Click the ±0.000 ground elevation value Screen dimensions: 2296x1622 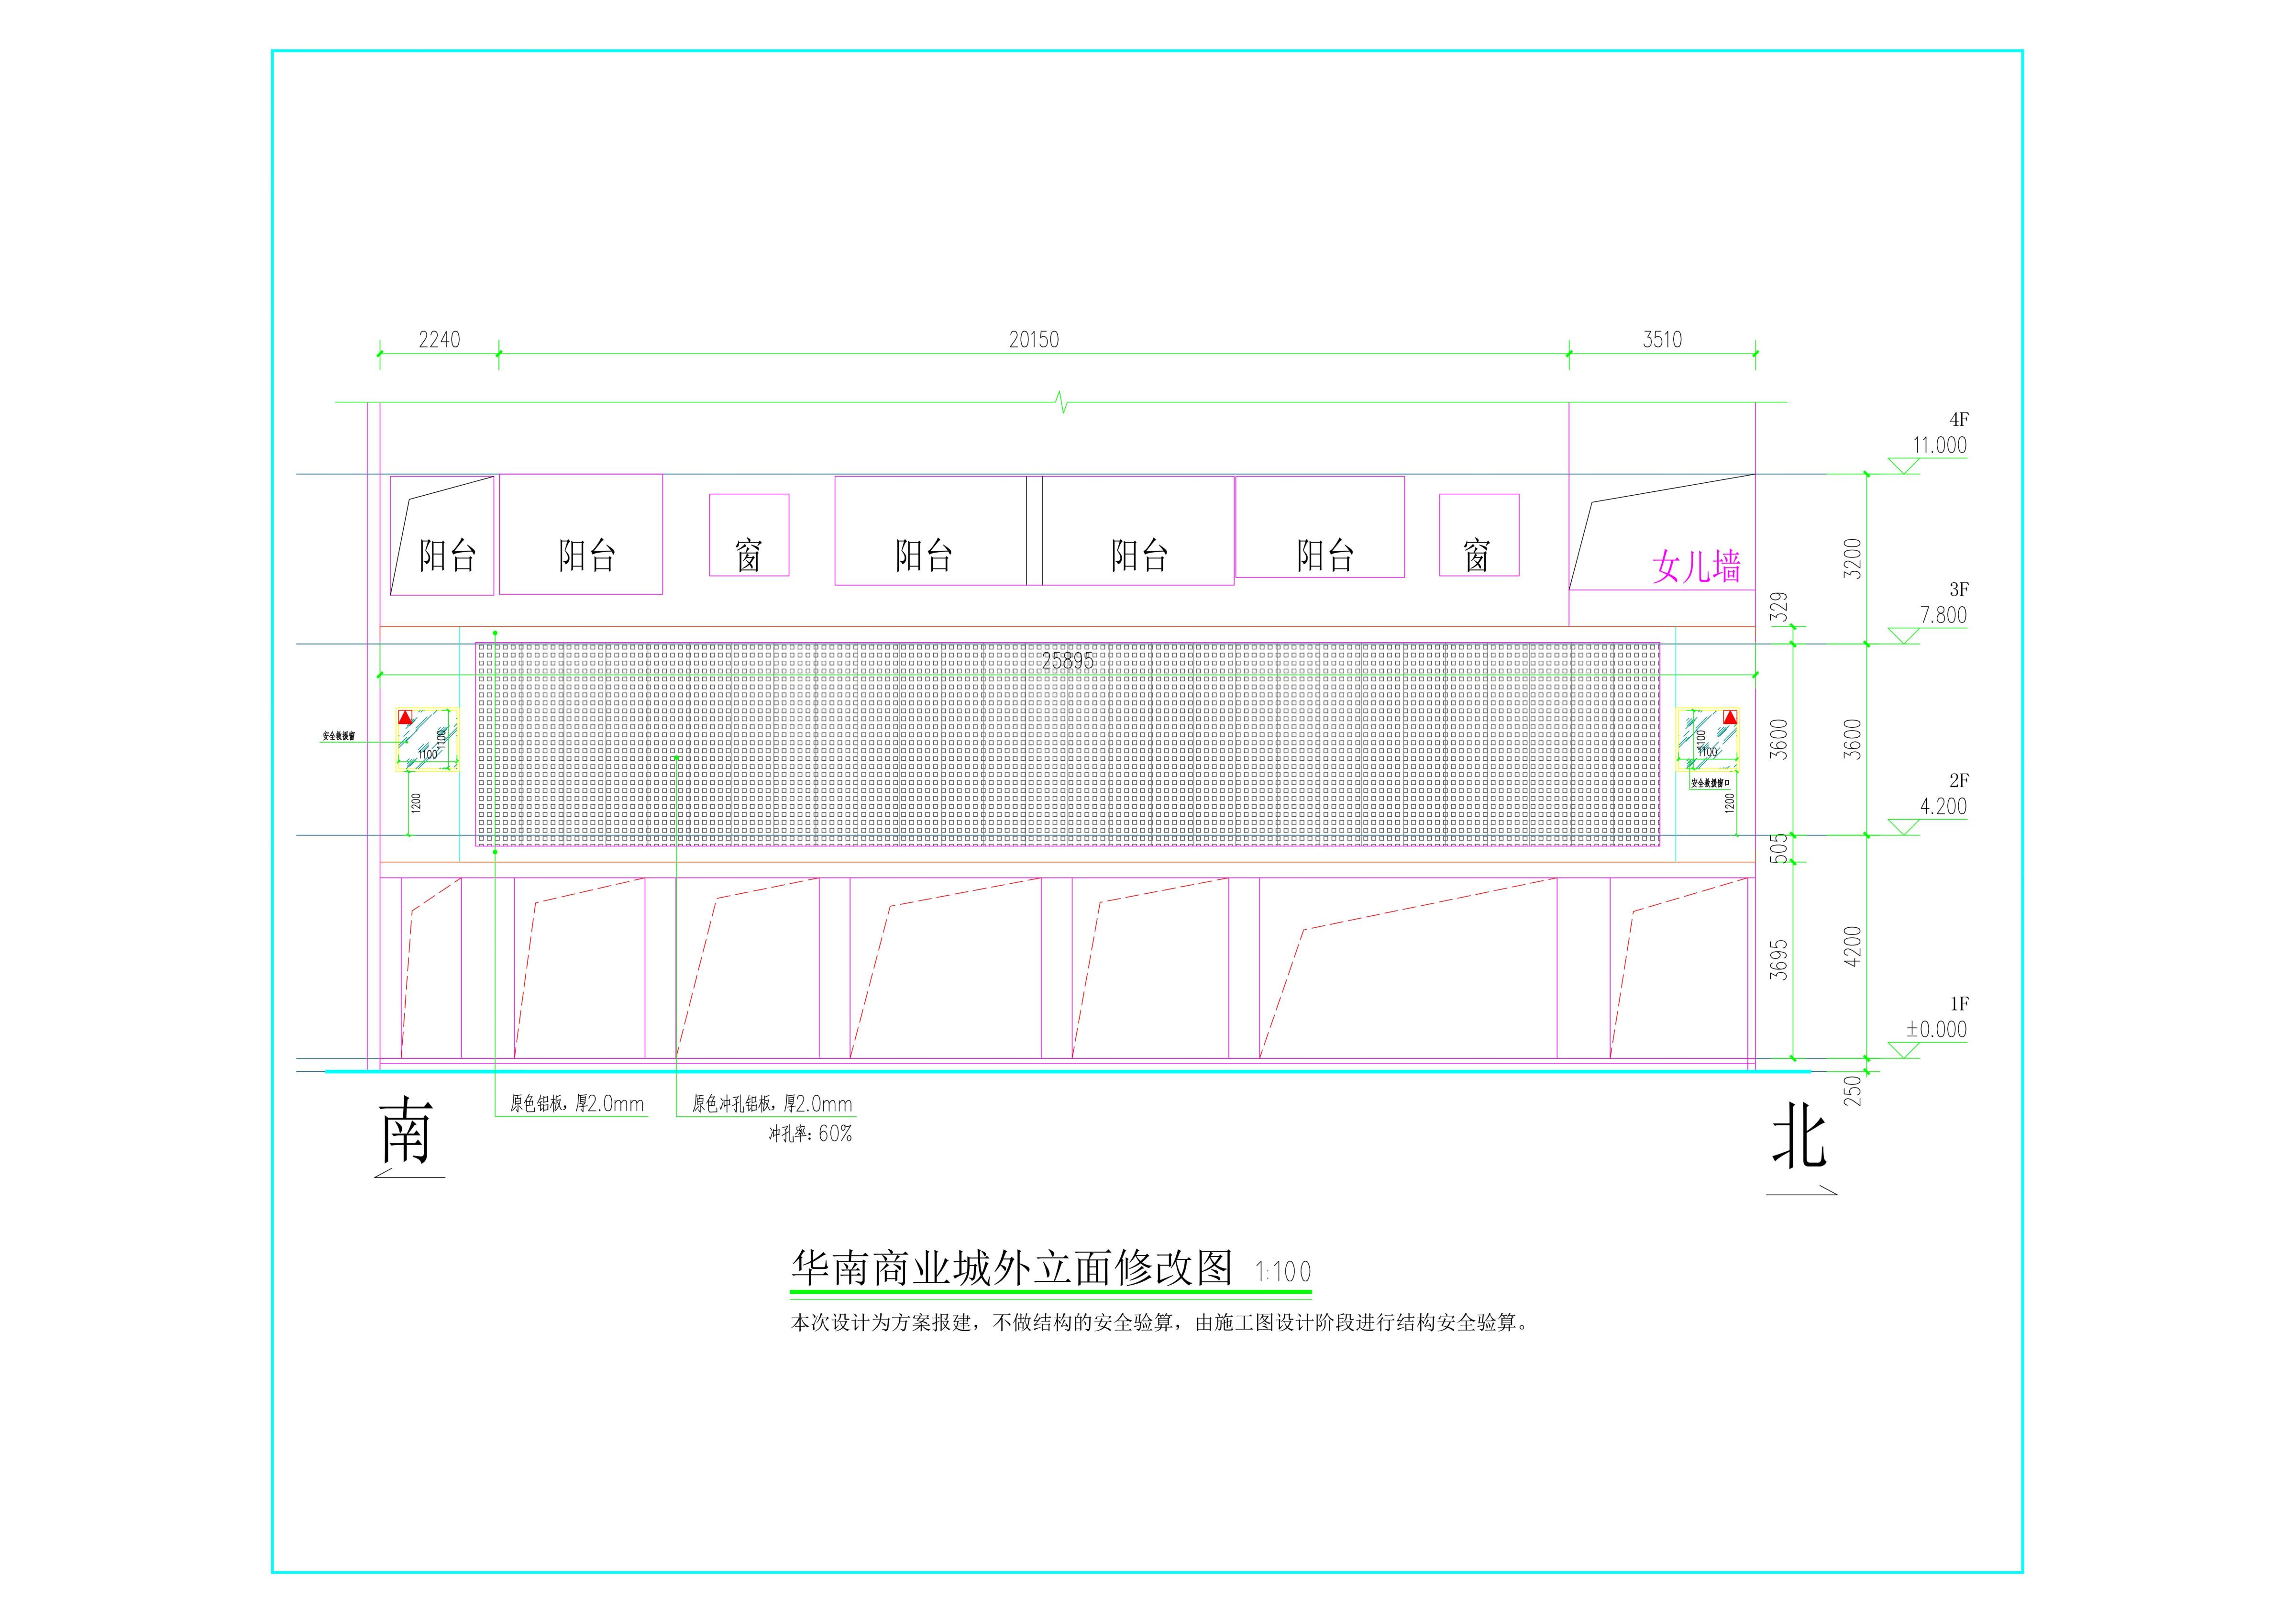pyautogui.click(x=1936, y=1029)
